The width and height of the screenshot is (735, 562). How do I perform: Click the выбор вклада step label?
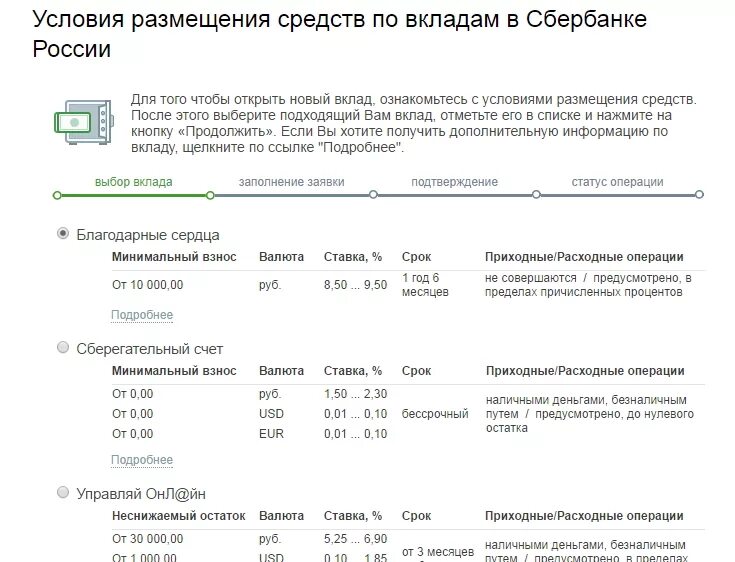tap(134, 182)
